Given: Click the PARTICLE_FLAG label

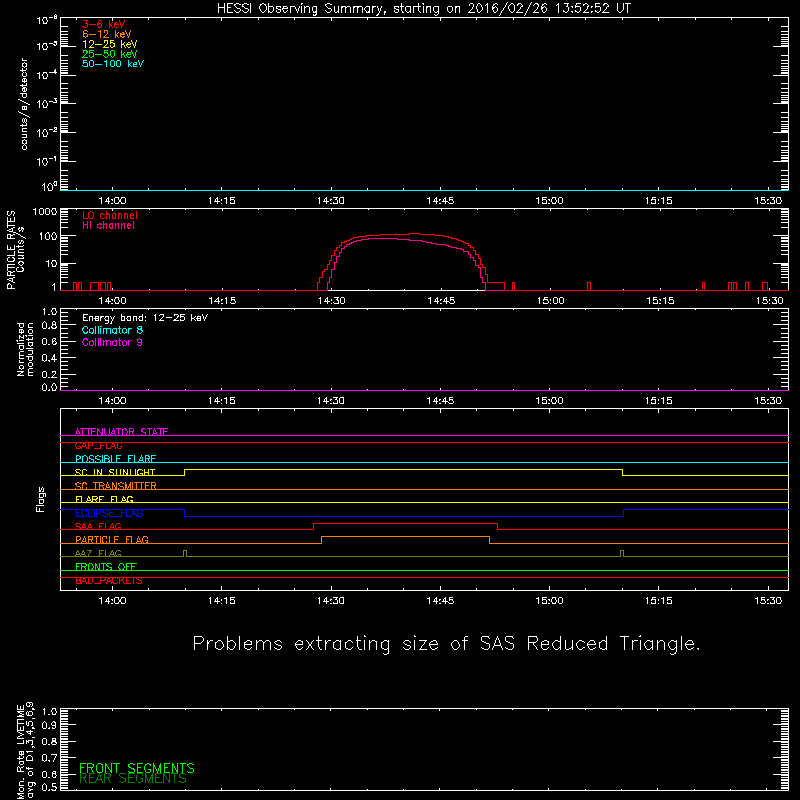Looking at the screenshot, I should point(112,540).
